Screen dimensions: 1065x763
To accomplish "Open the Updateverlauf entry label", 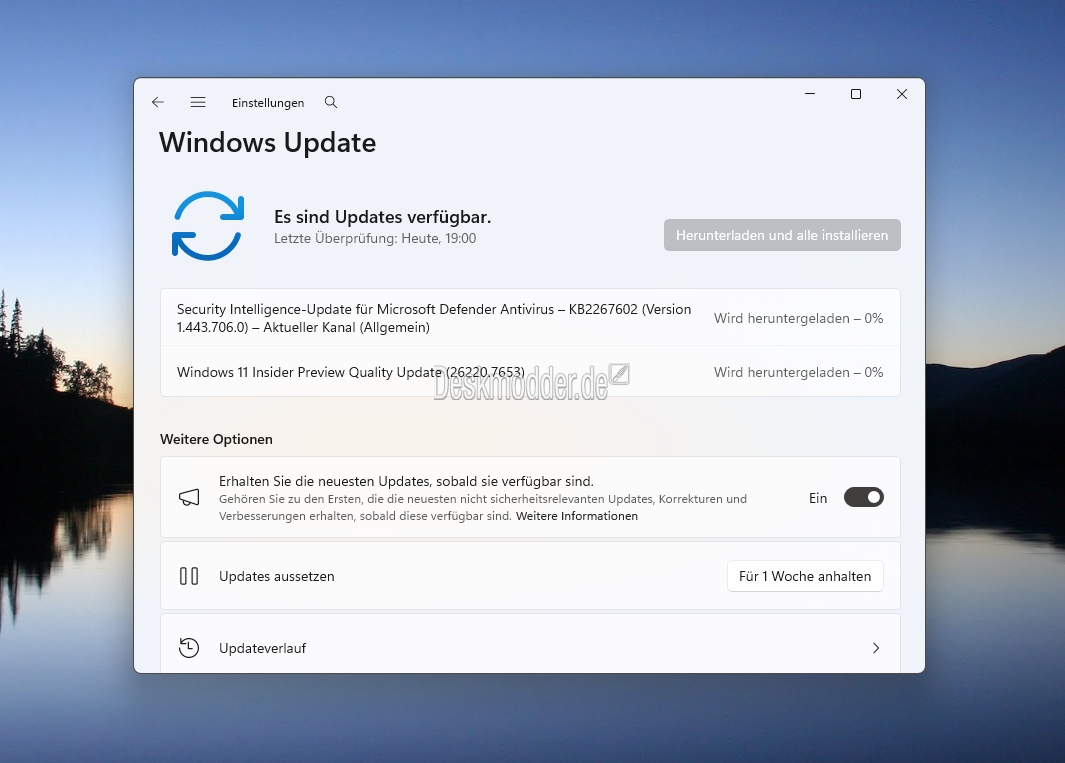I will pyautogui.click(x=262, y=648).
